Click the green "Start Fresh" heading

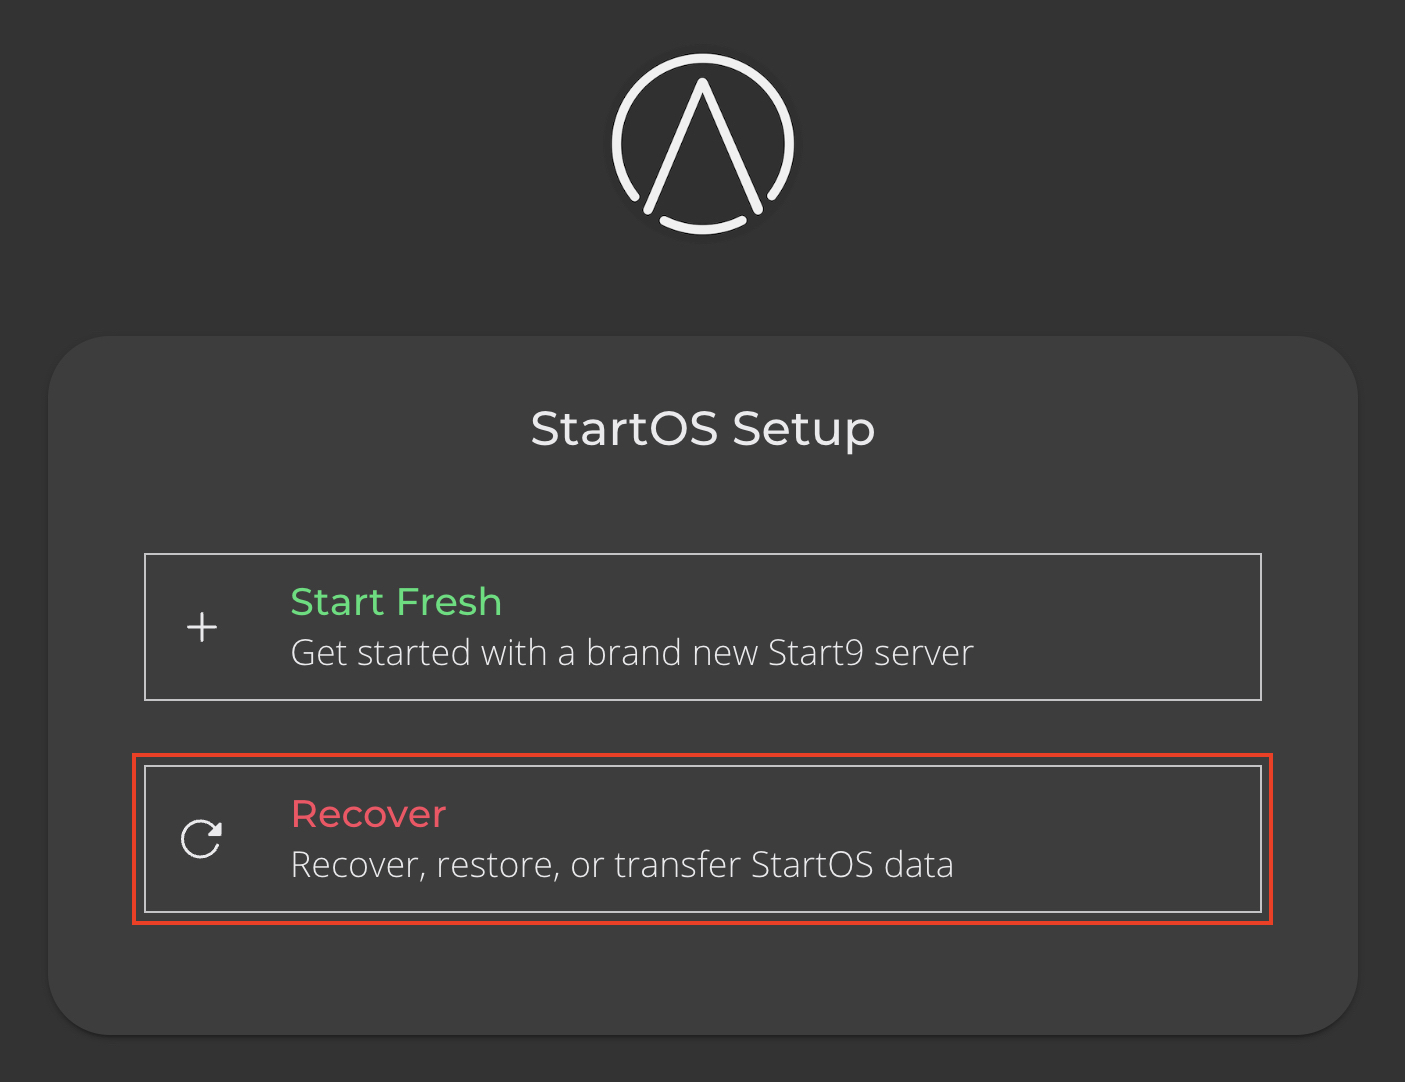396,602
